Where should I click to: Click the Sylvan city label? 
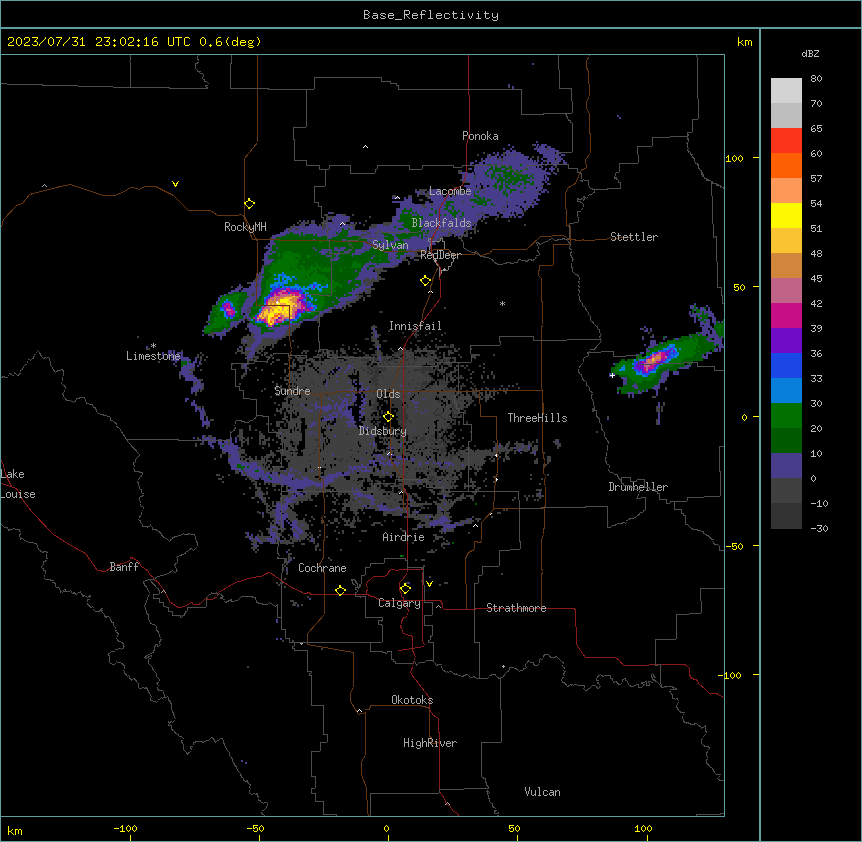[x=390, y=245]
